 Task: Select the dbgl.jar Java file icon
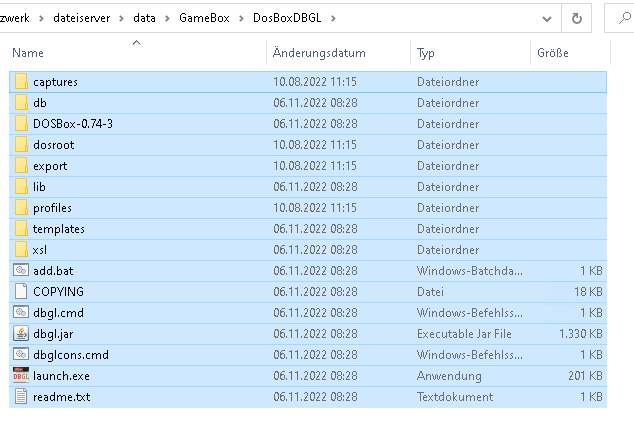[21, 333]
